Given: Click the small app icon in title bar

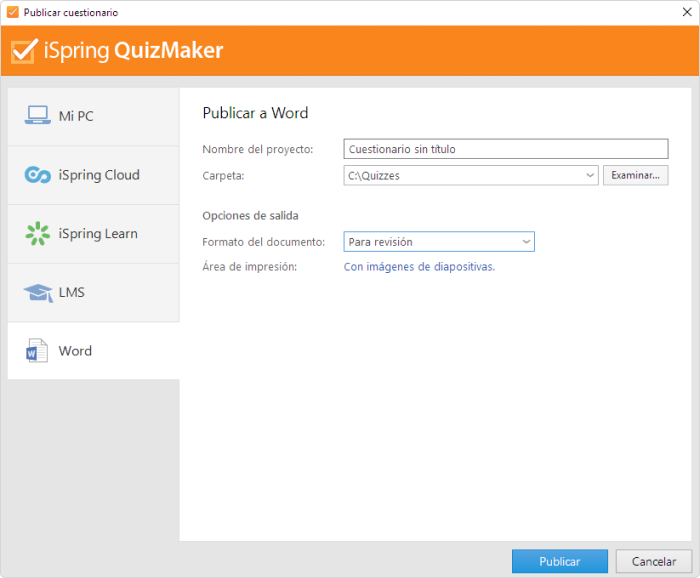Looking at the screenshot, I should point(12,12).
